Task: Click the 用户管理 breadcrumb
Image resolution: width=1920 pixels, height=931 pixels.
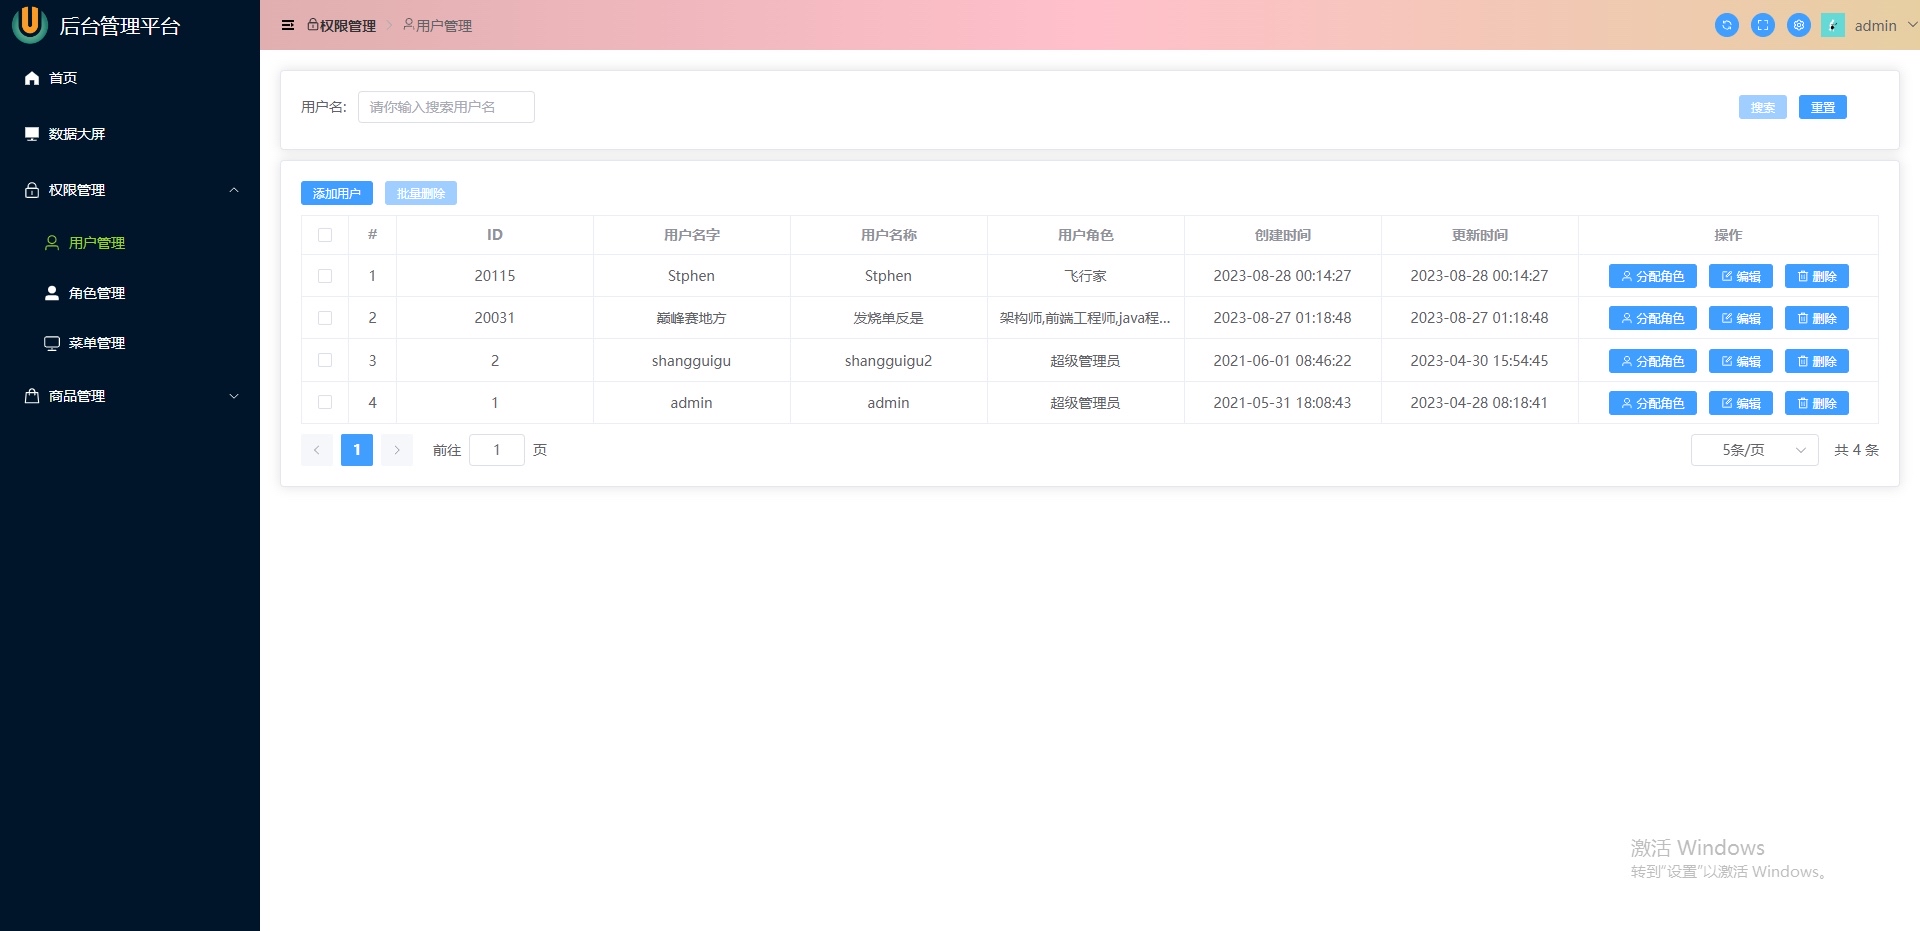Action: pyautogui.click(x=437, y=26)
